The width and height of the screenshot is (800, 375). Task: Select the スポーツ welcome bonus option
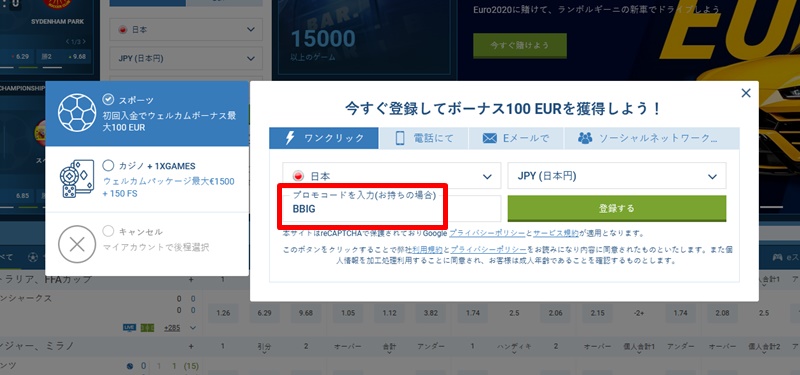point(147,113)
